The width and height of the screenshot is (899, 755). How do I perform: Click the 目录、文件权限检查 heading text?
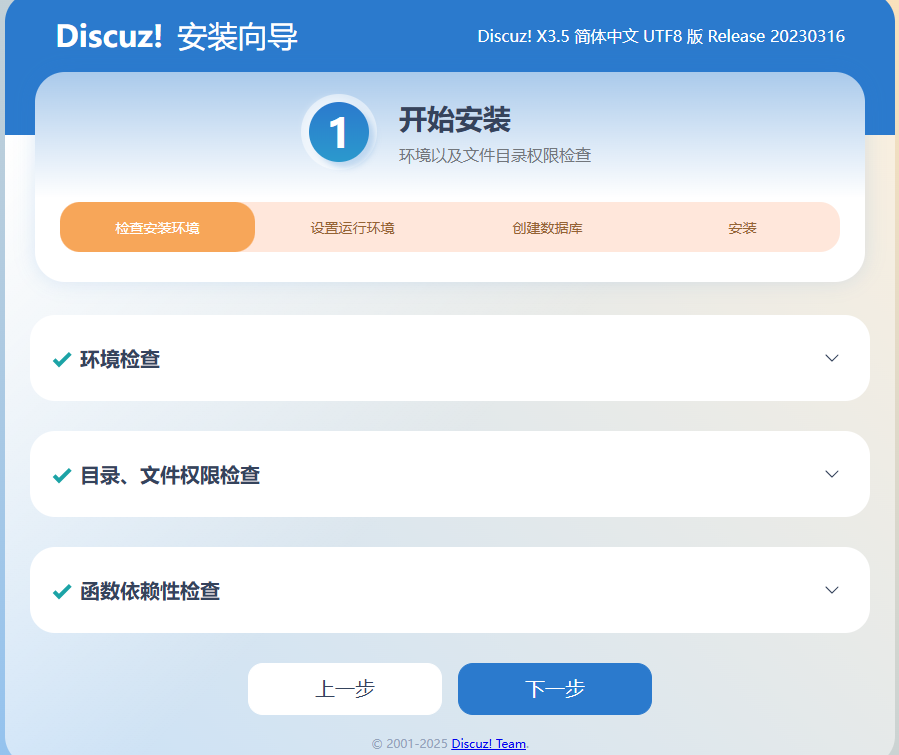(170, 475)
